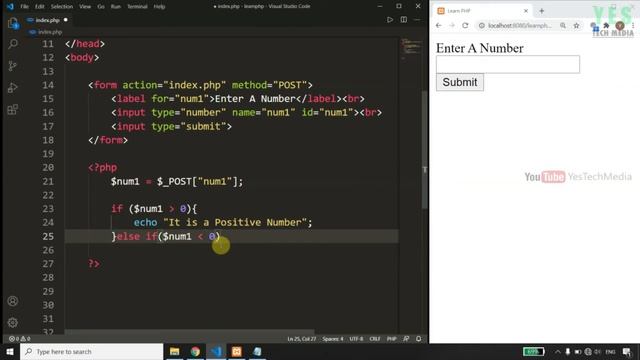Viewport: 640px width, 360px height.
Task: Open the Accounts menu in activity bar
Action: [13, 301]
